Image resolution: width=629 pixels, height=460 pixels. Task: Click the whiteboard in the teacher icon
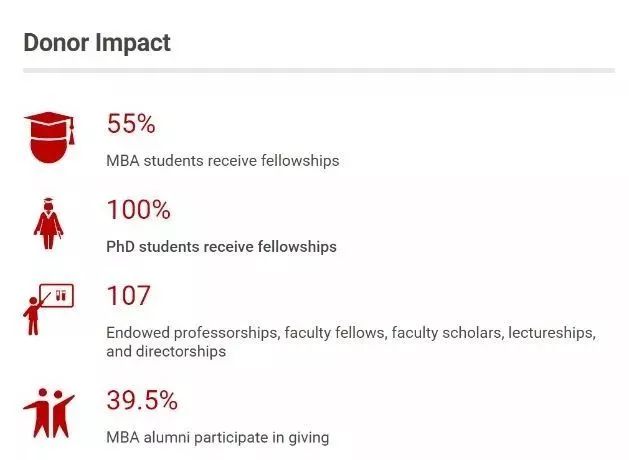click(x=57, y=296)
